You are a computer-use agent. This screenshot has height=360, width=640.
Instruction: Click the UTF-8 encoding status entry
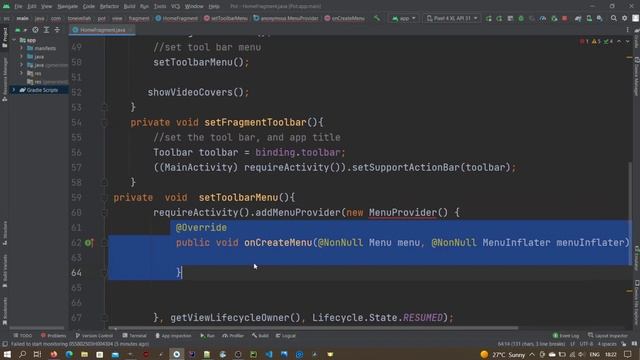coord(586,344)
